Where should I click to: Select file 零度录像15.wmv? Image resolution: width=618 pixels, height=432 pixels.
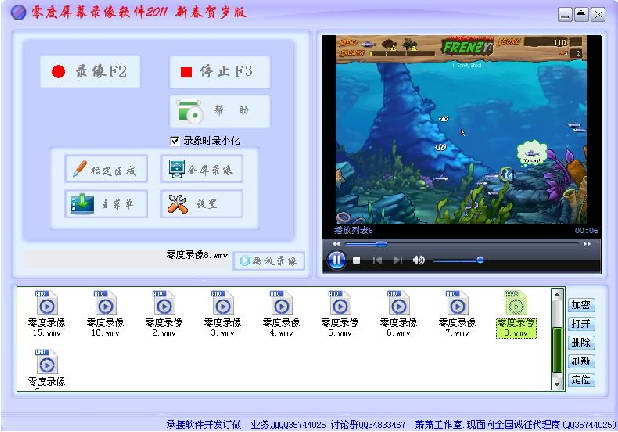(x=47, y=314)
